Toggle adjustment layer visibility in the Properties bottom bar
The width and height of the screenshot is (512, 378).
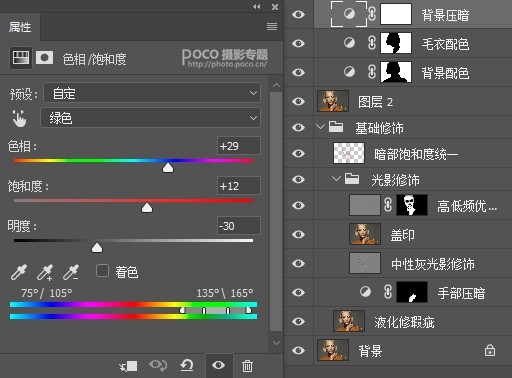click(218, 365)
